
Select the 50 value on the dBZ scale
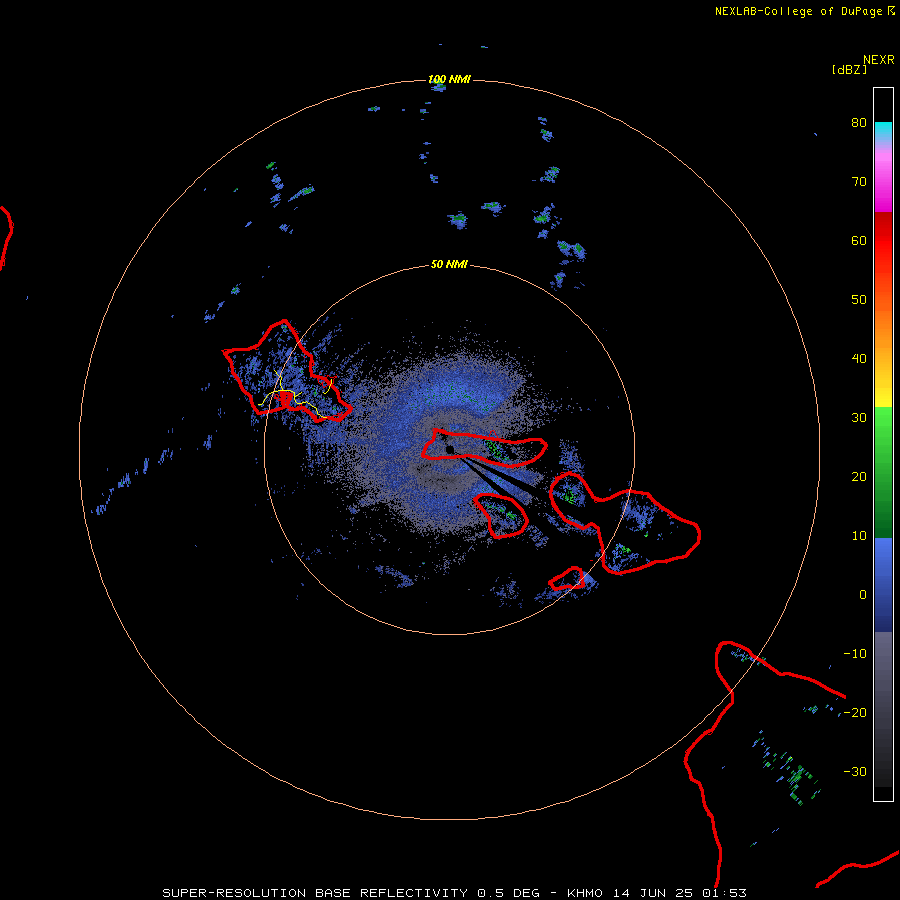[859, 300]
